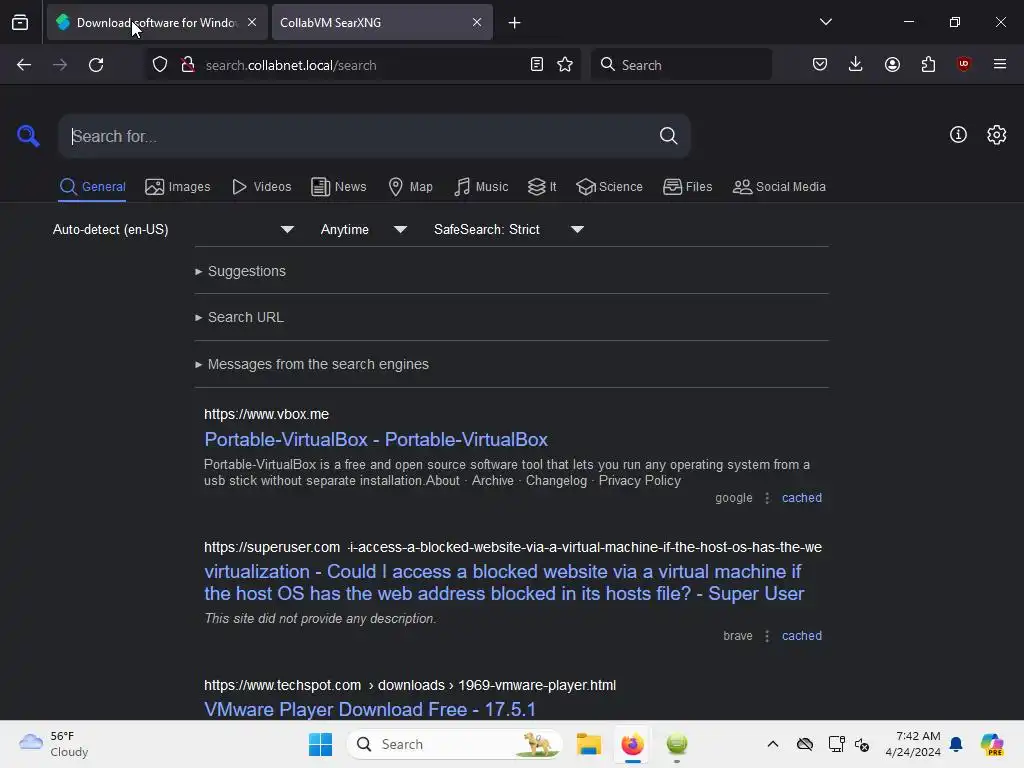Screen dimensions: 1024x768
Task: Open the list all tabs dropdown
Action: (825, 22)
